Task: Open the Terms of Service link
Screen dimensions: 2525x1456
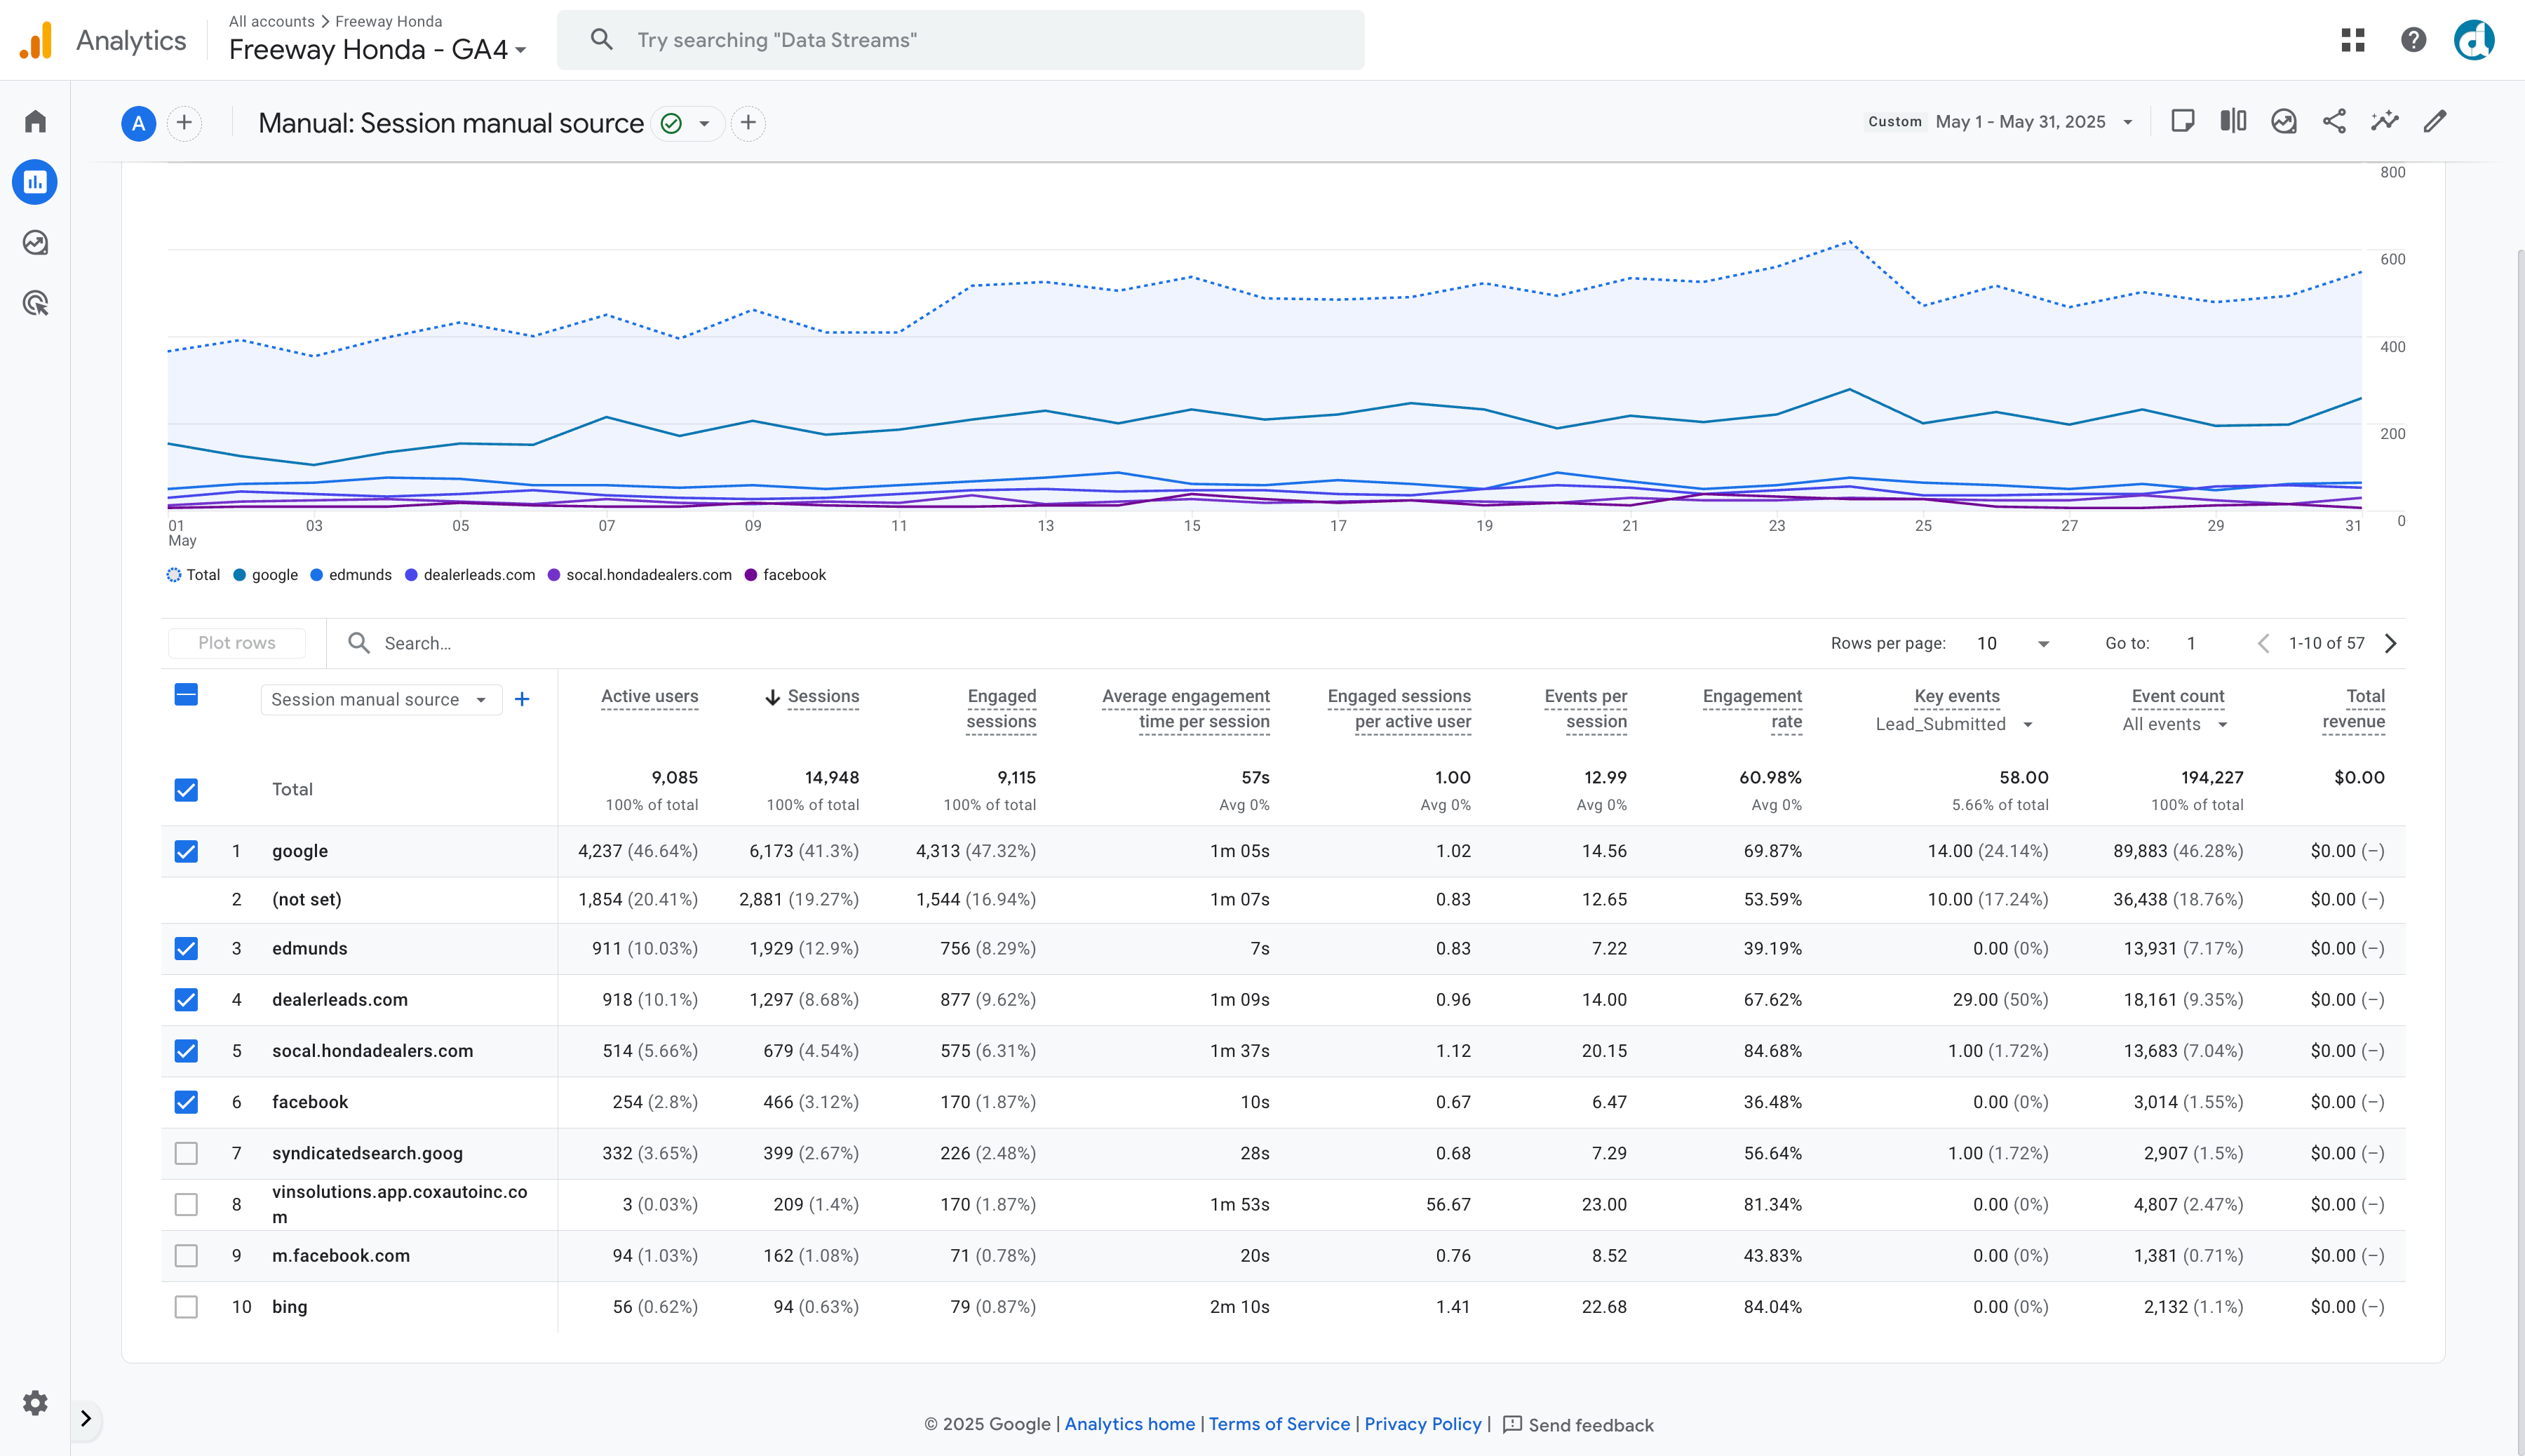Action: pyautogui.click(x=1279, y=1424)
